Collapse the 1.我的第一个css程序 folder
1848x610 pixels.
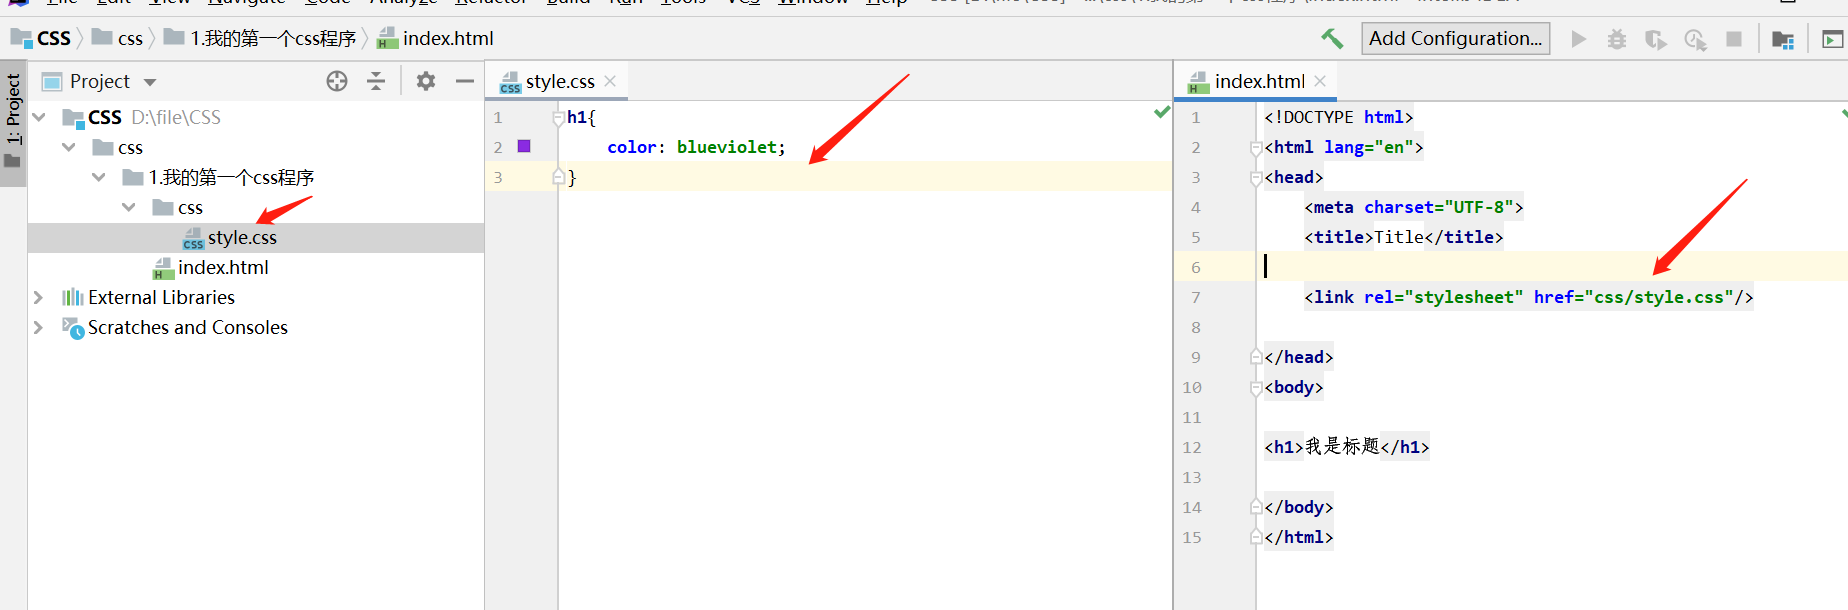click(x=99, y=177)
